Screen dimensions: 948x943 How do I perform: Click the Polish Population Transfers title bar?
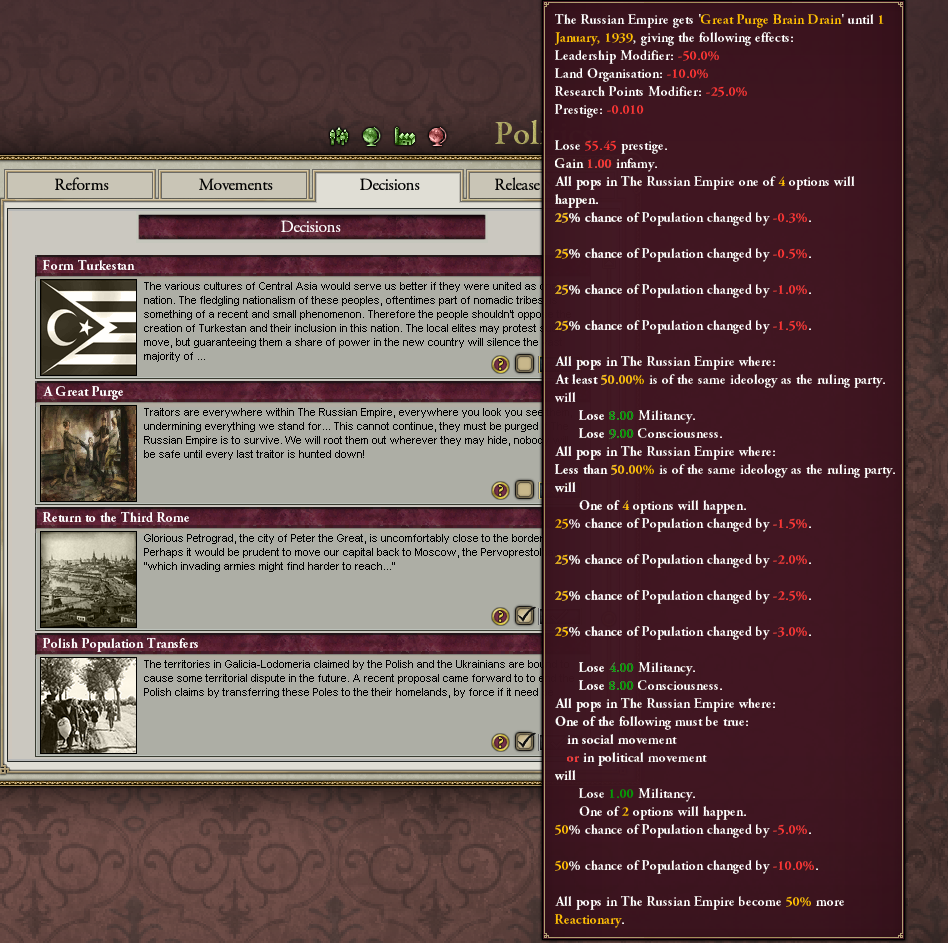click(x=289, y=643)
